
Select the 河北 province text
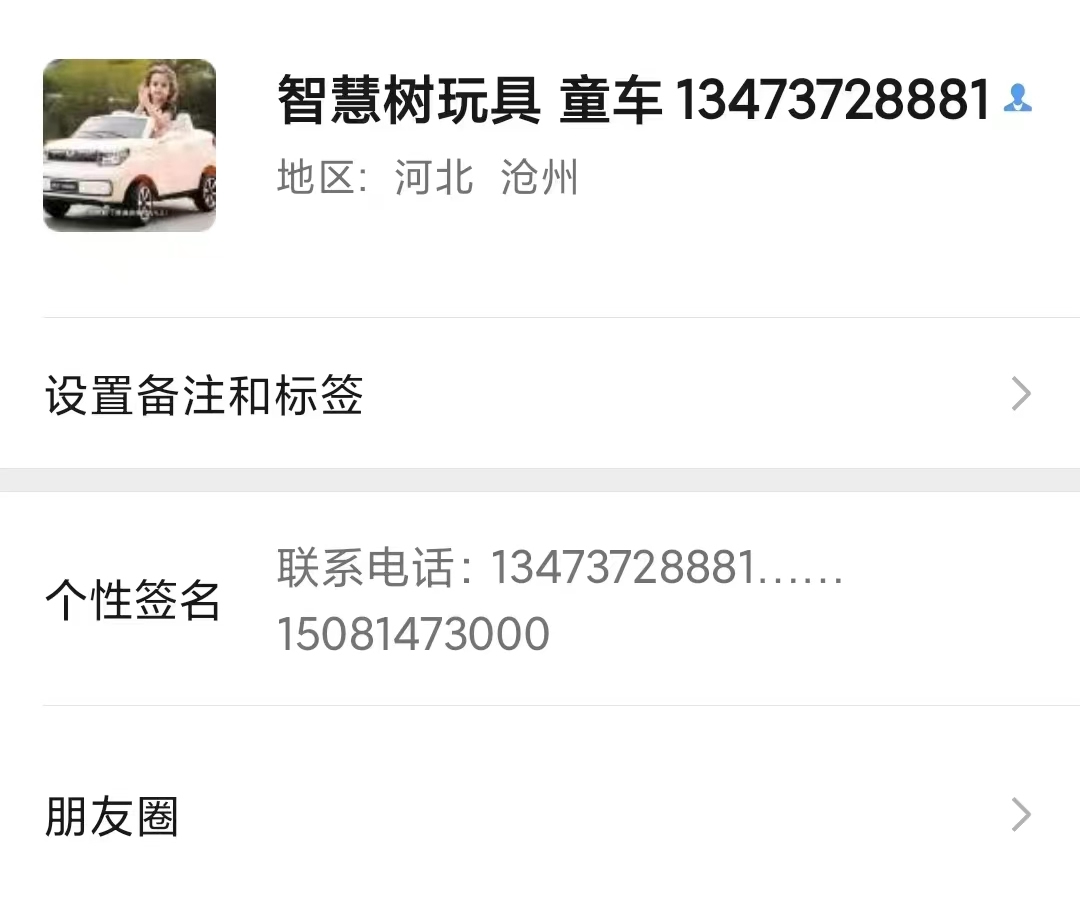tap(434, 177)
